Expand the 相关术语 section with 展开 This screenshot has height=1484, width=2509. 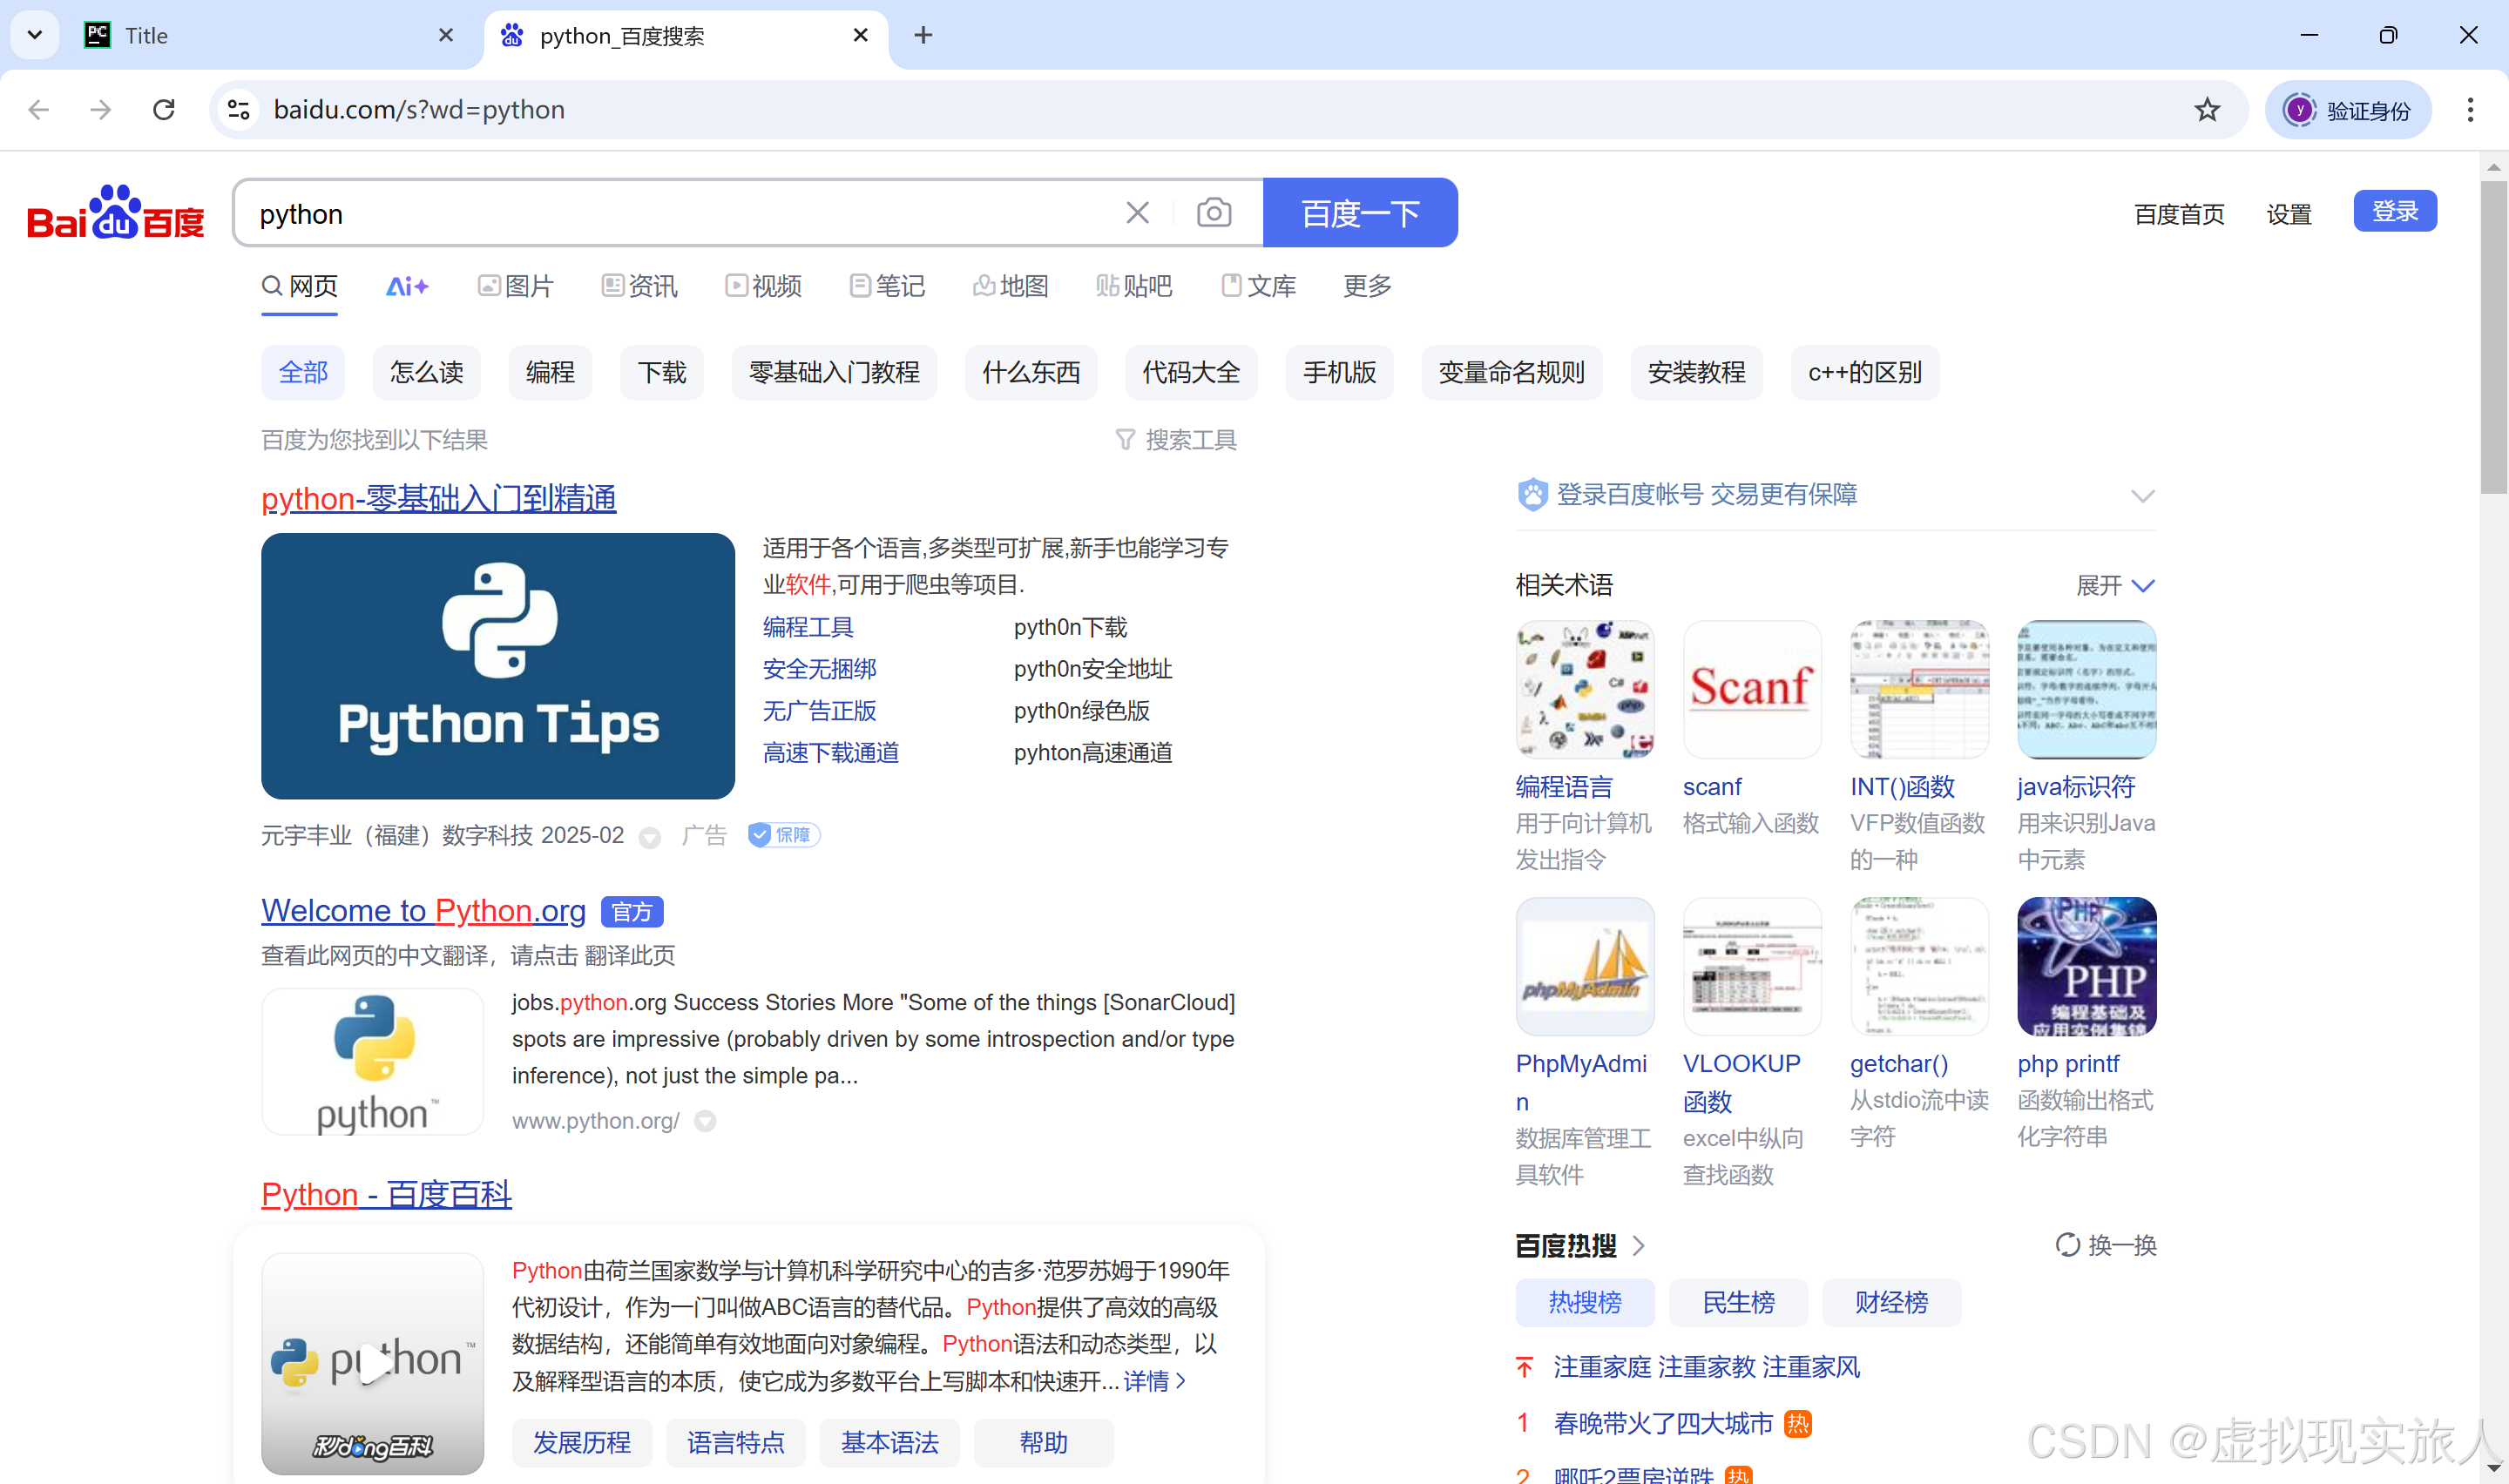[2114, 586]
